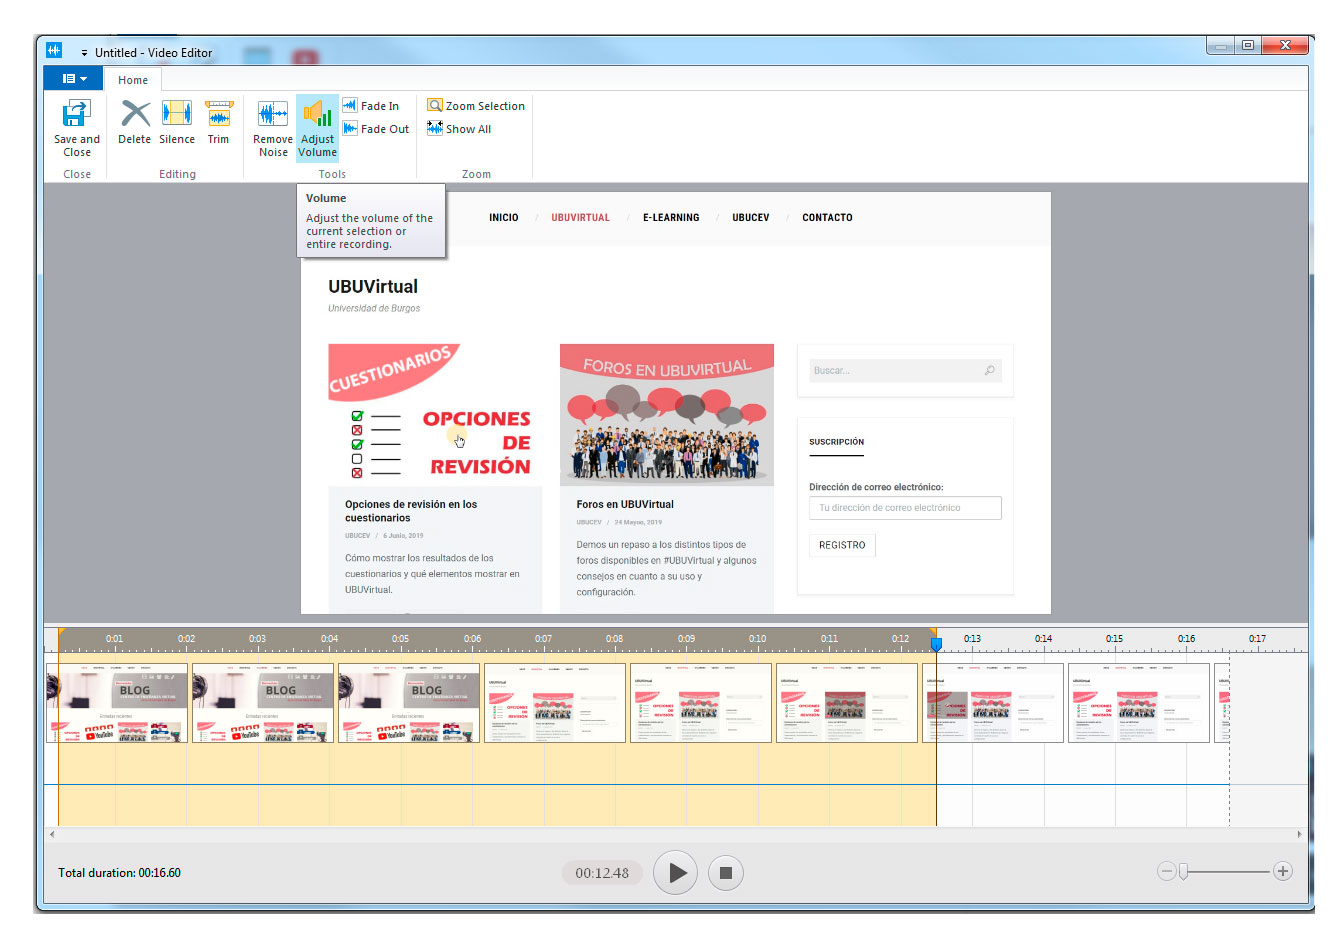Click the Buscar search field in preview

(x=905, y=371)
